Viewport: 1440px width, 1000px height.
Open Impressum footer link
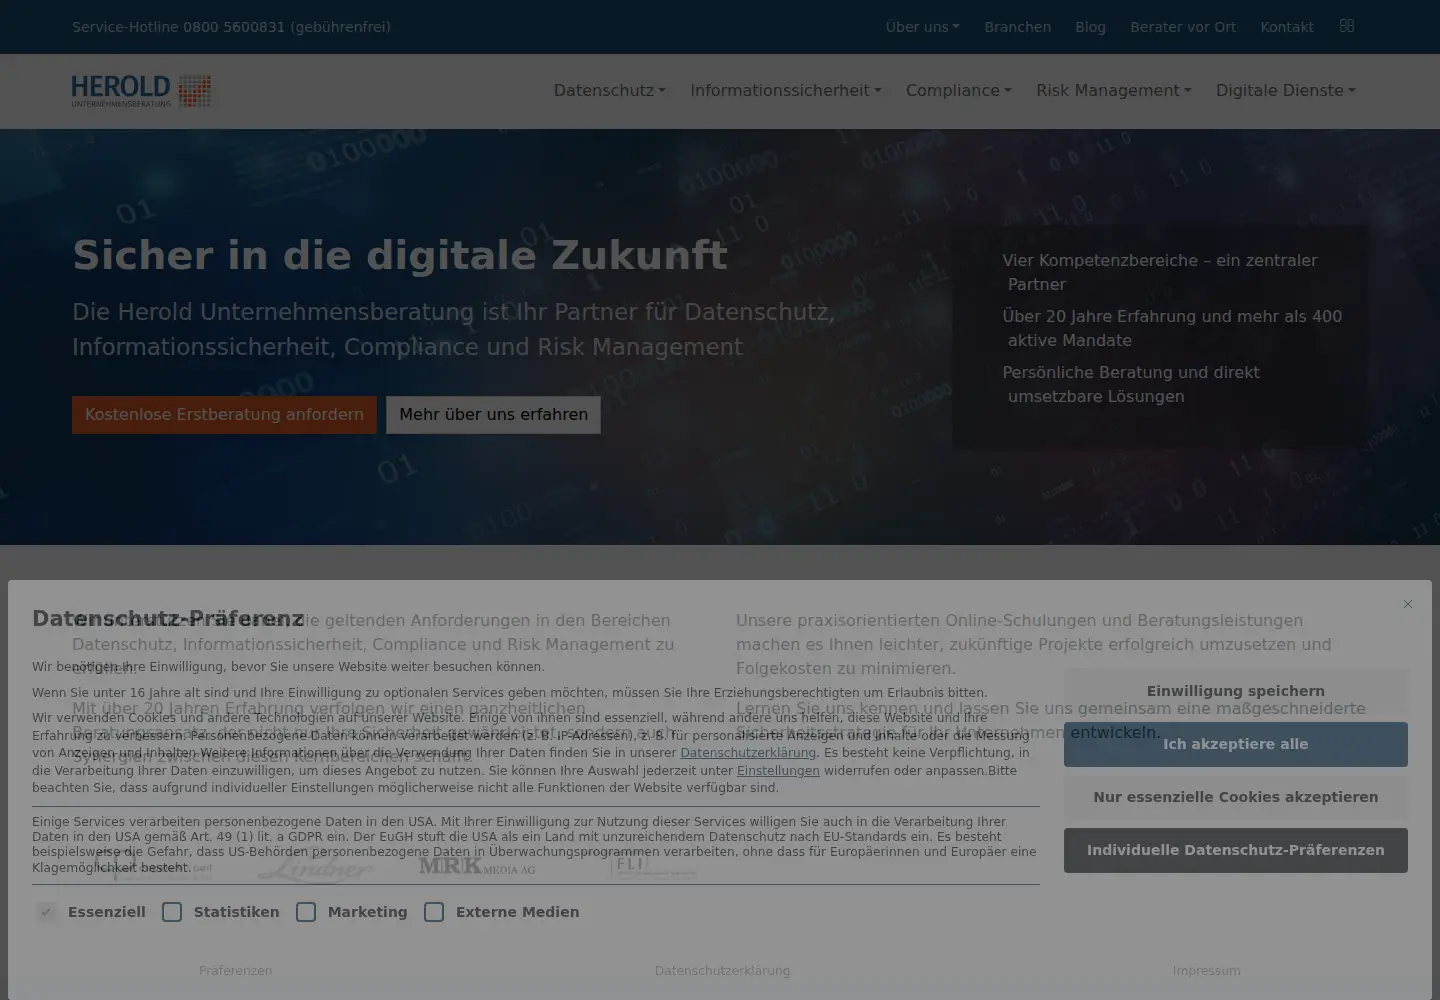tap(1206, 971)
